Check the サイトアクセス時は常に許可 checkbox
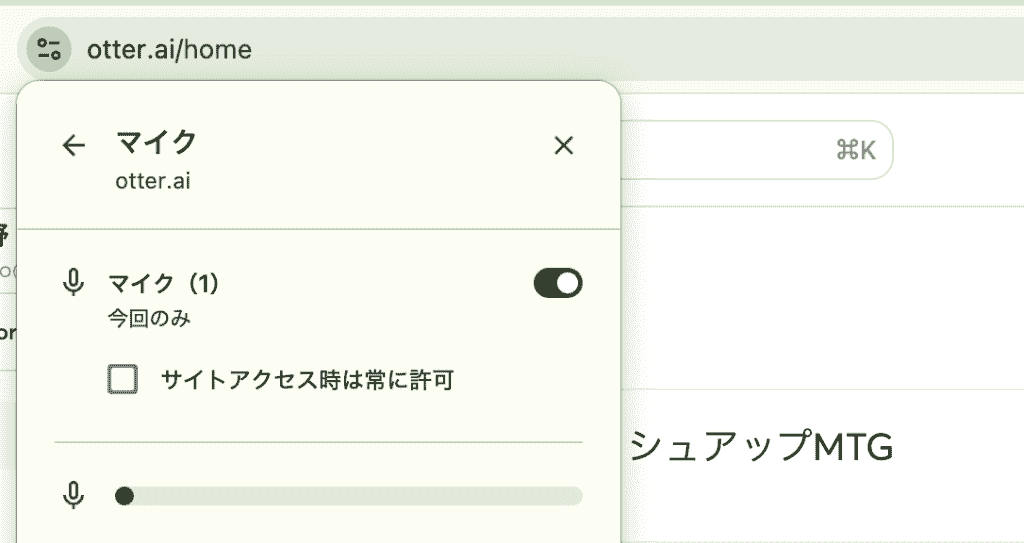This screenshot has height=543, width=1024. coord(123,379)
